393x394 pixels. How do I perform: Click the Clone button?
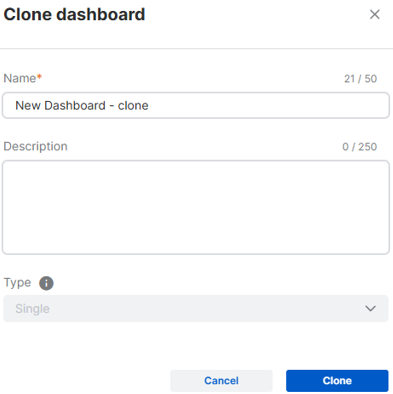(337, 381)
